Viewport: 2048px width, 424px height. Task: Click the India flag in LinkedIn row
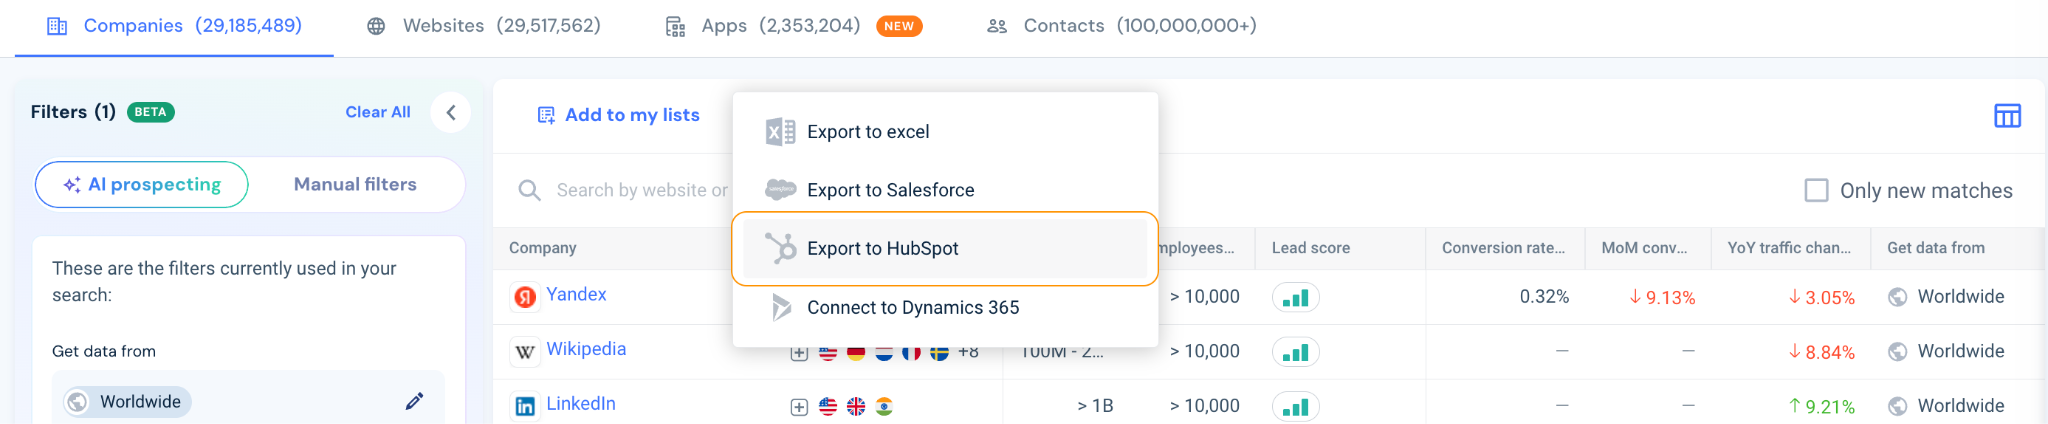pos(884,407)
